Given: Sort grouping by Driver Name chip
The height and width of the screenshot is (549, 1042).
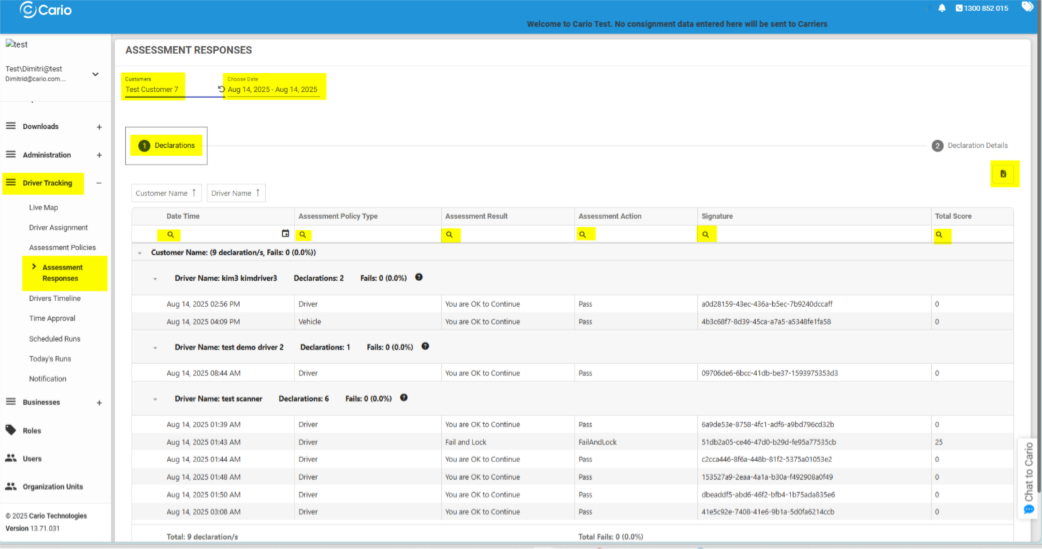Looking at the screenshot, I should coord(236,193).
